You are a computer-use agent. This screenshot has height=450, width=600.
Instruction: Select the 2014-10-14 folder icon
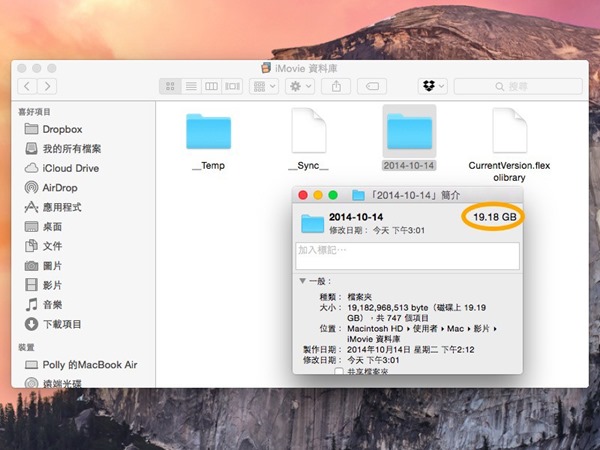409,131
